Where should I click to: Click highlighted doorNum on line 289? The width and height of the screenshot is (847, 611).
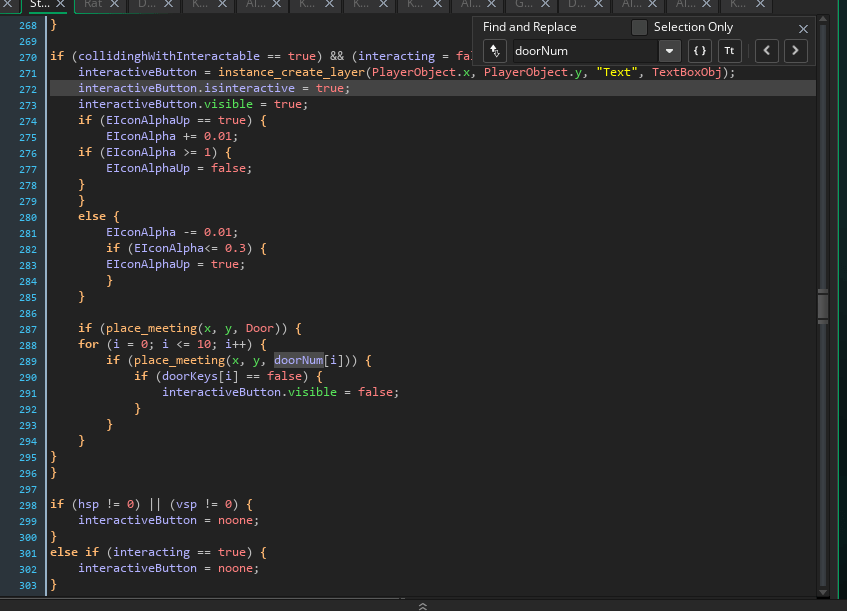pos(299,360)
